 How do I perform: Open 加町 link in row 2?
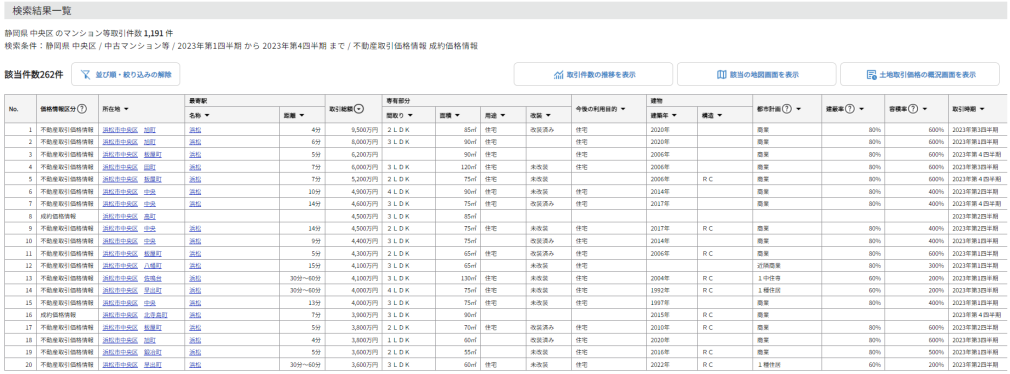pyautogui.click(x=149, y=142)
